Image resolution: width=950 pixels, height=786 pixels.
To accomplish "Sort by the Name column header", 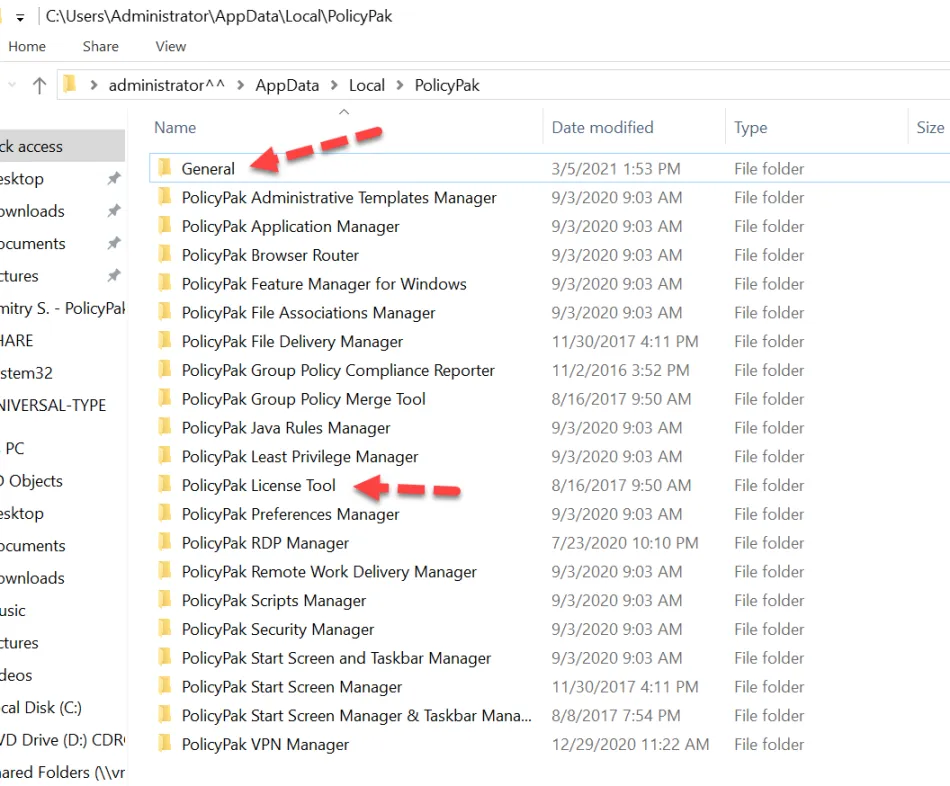I will 175,127.
